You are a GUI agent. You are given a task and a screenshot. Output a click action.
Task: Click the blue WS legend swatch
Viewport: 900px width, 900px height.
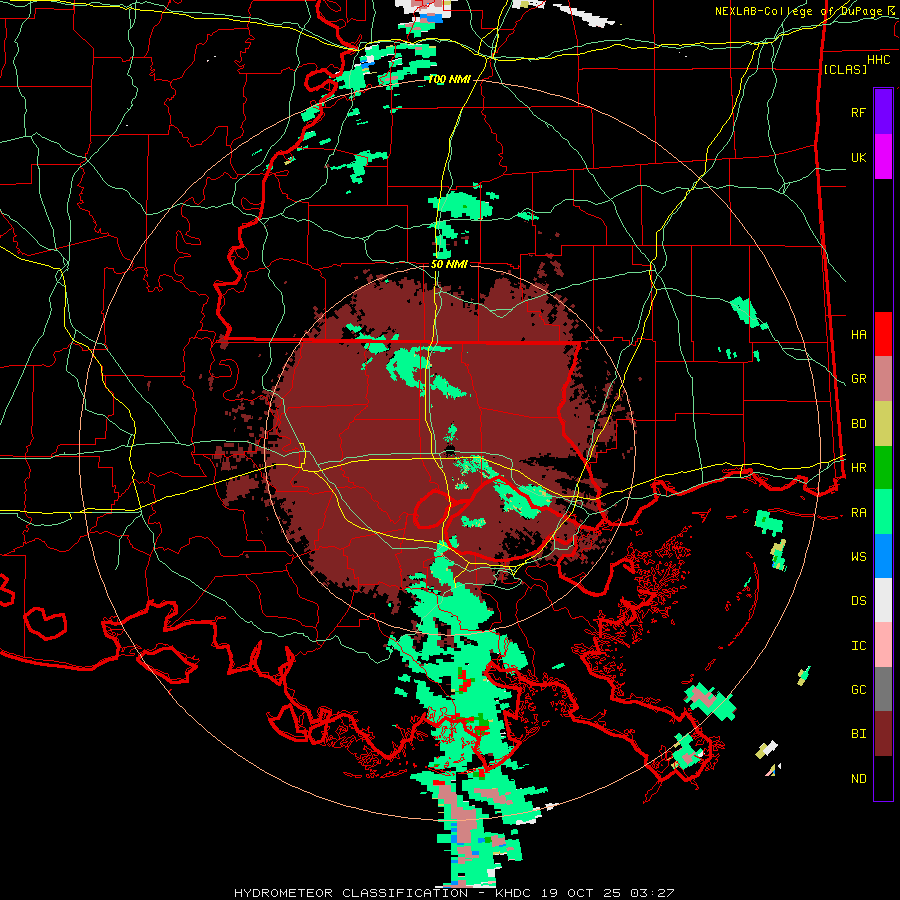tap(883, 556)
